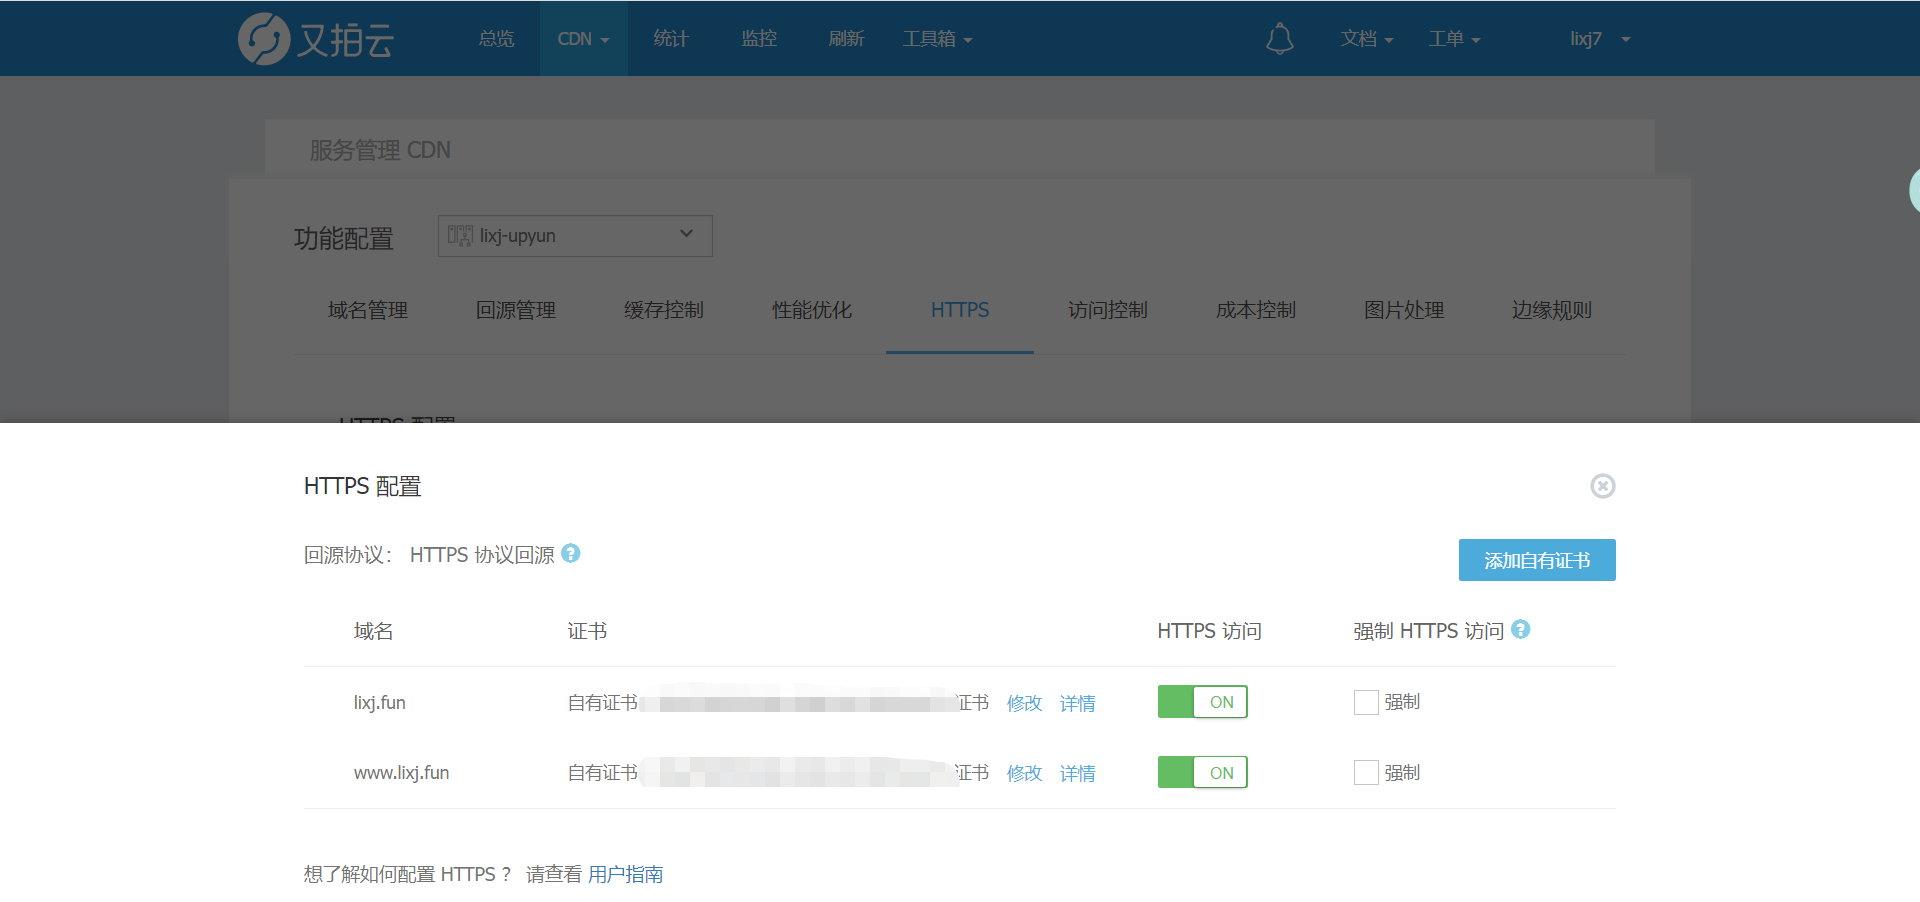Enable forced HTTPS checkbox for lixj.fun

tap(1366, 703)
